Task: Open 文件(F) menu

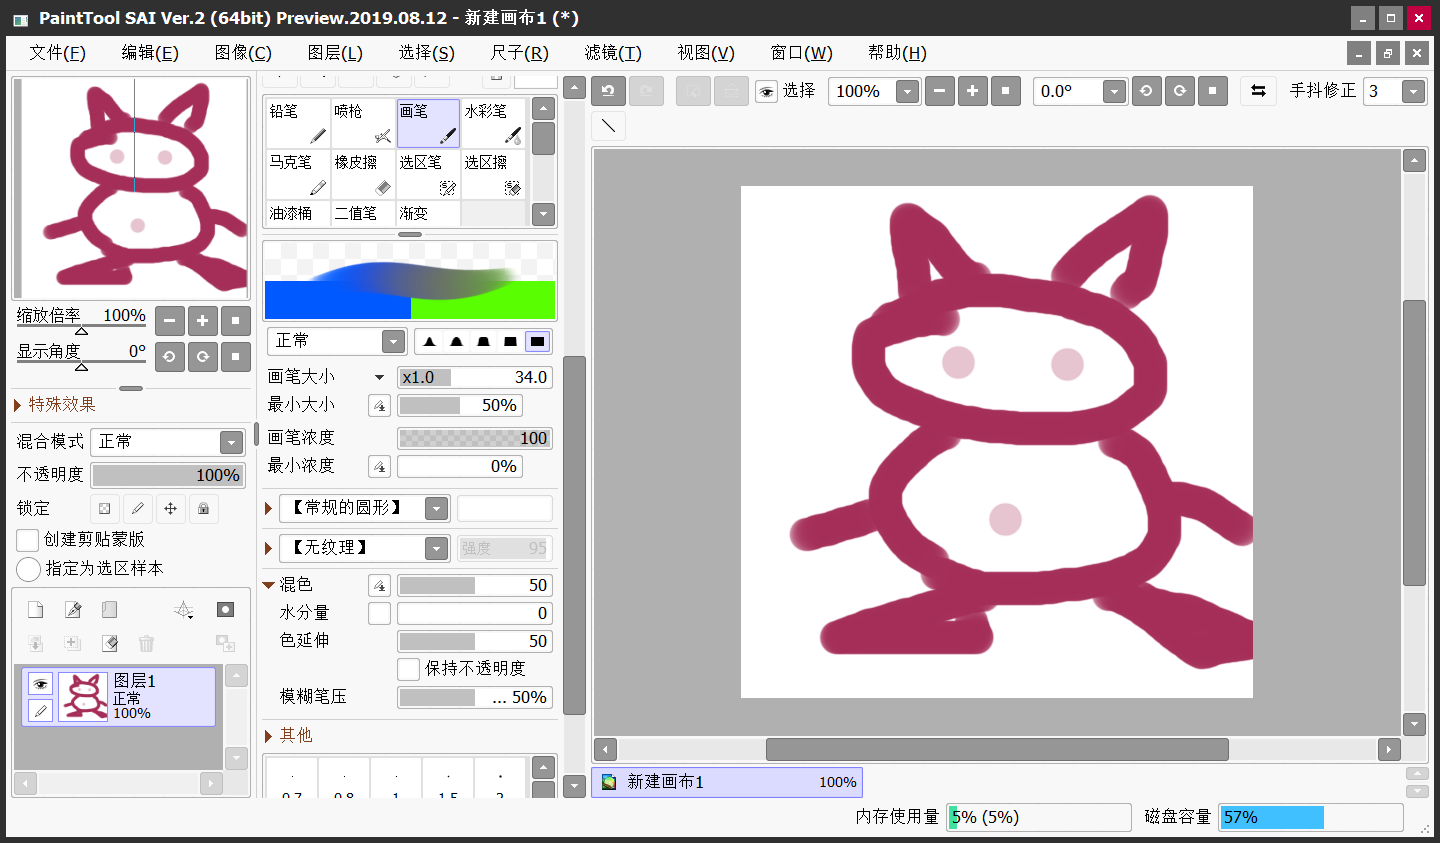Action: coord(57,53)
